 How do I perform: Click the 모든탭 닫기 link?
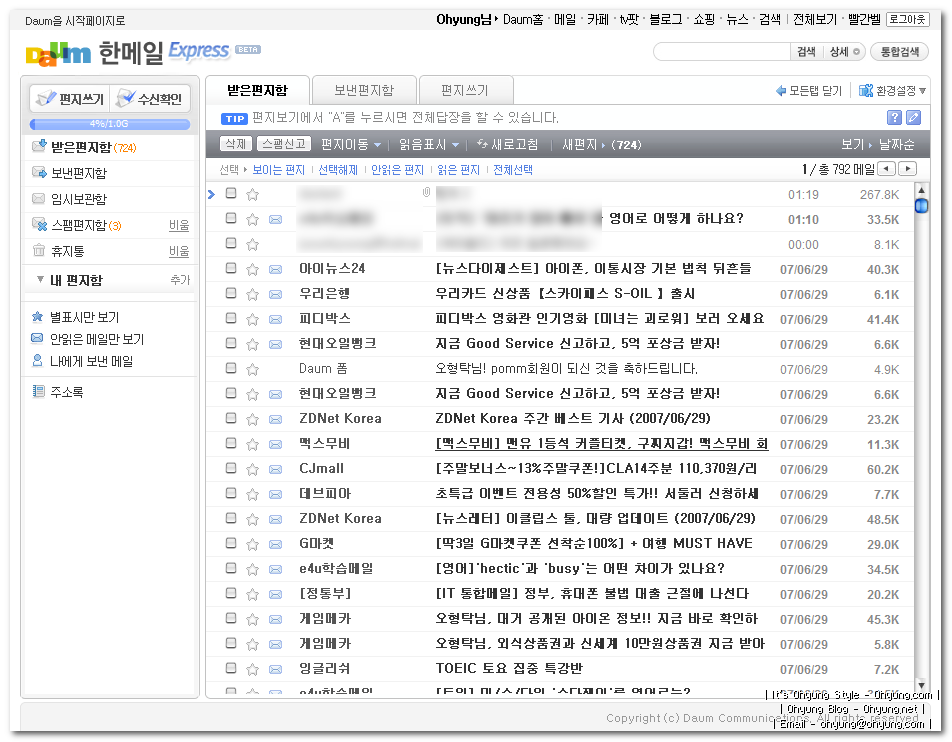(809, 90)
